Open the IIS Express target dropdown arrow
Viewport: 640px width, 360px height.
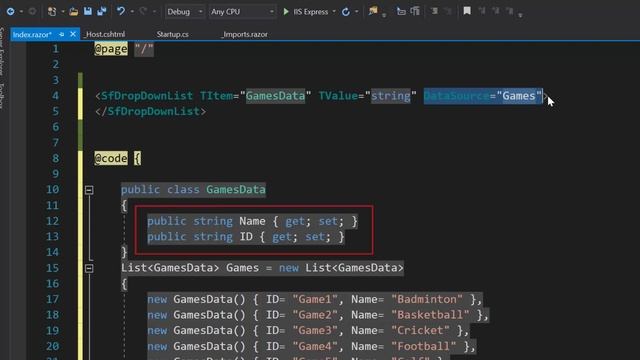click(x=334, y=11)
